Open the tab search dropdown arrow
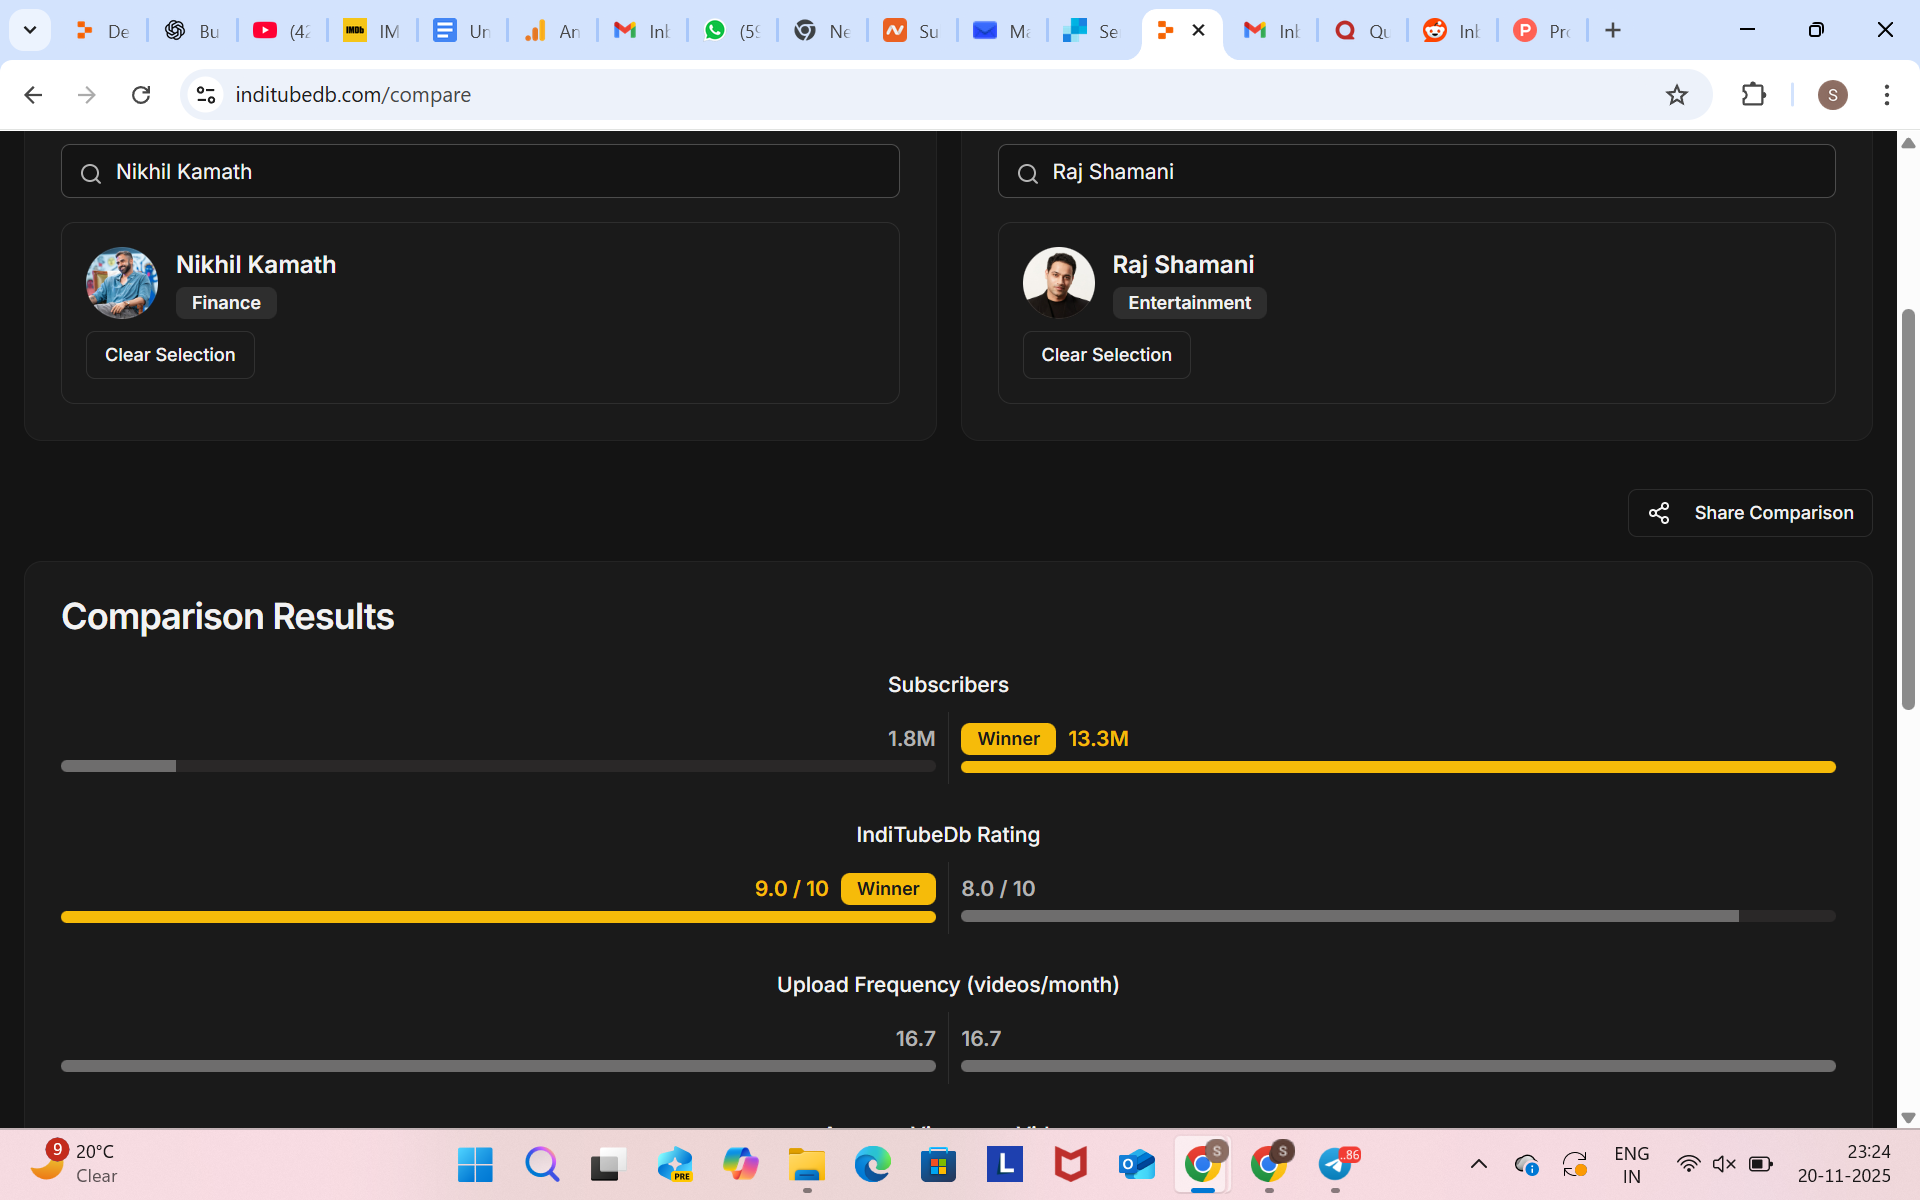Viewport: 1920px width, 1200px height. pyautogui.click(x=30, y=30)
